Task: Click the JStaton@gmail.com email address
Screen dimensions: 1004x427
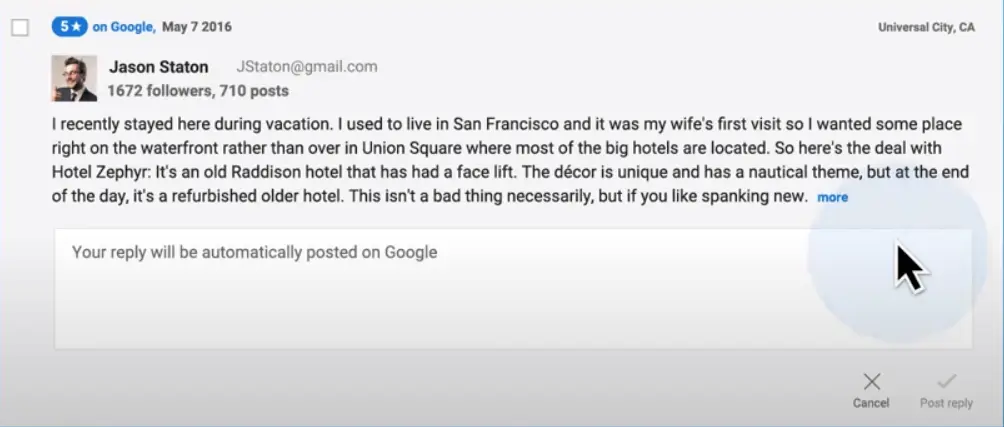Action: pos(306,67)
